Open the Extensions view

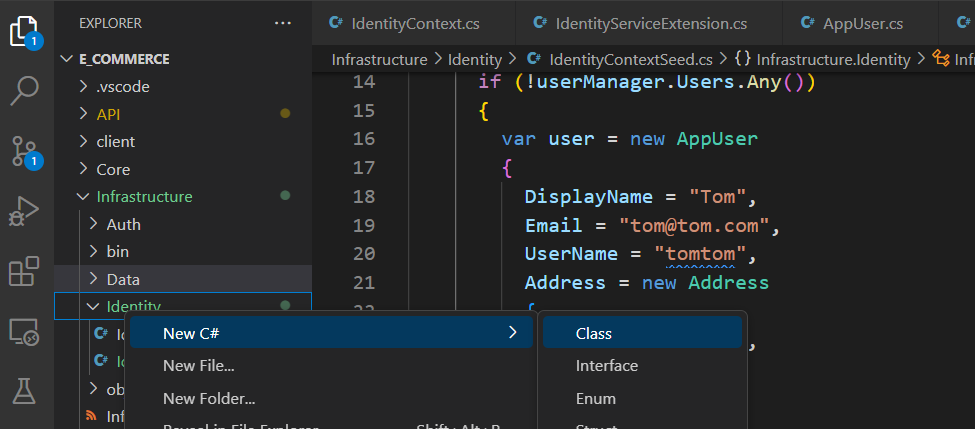pyautogui.click(x=24, y=271)
